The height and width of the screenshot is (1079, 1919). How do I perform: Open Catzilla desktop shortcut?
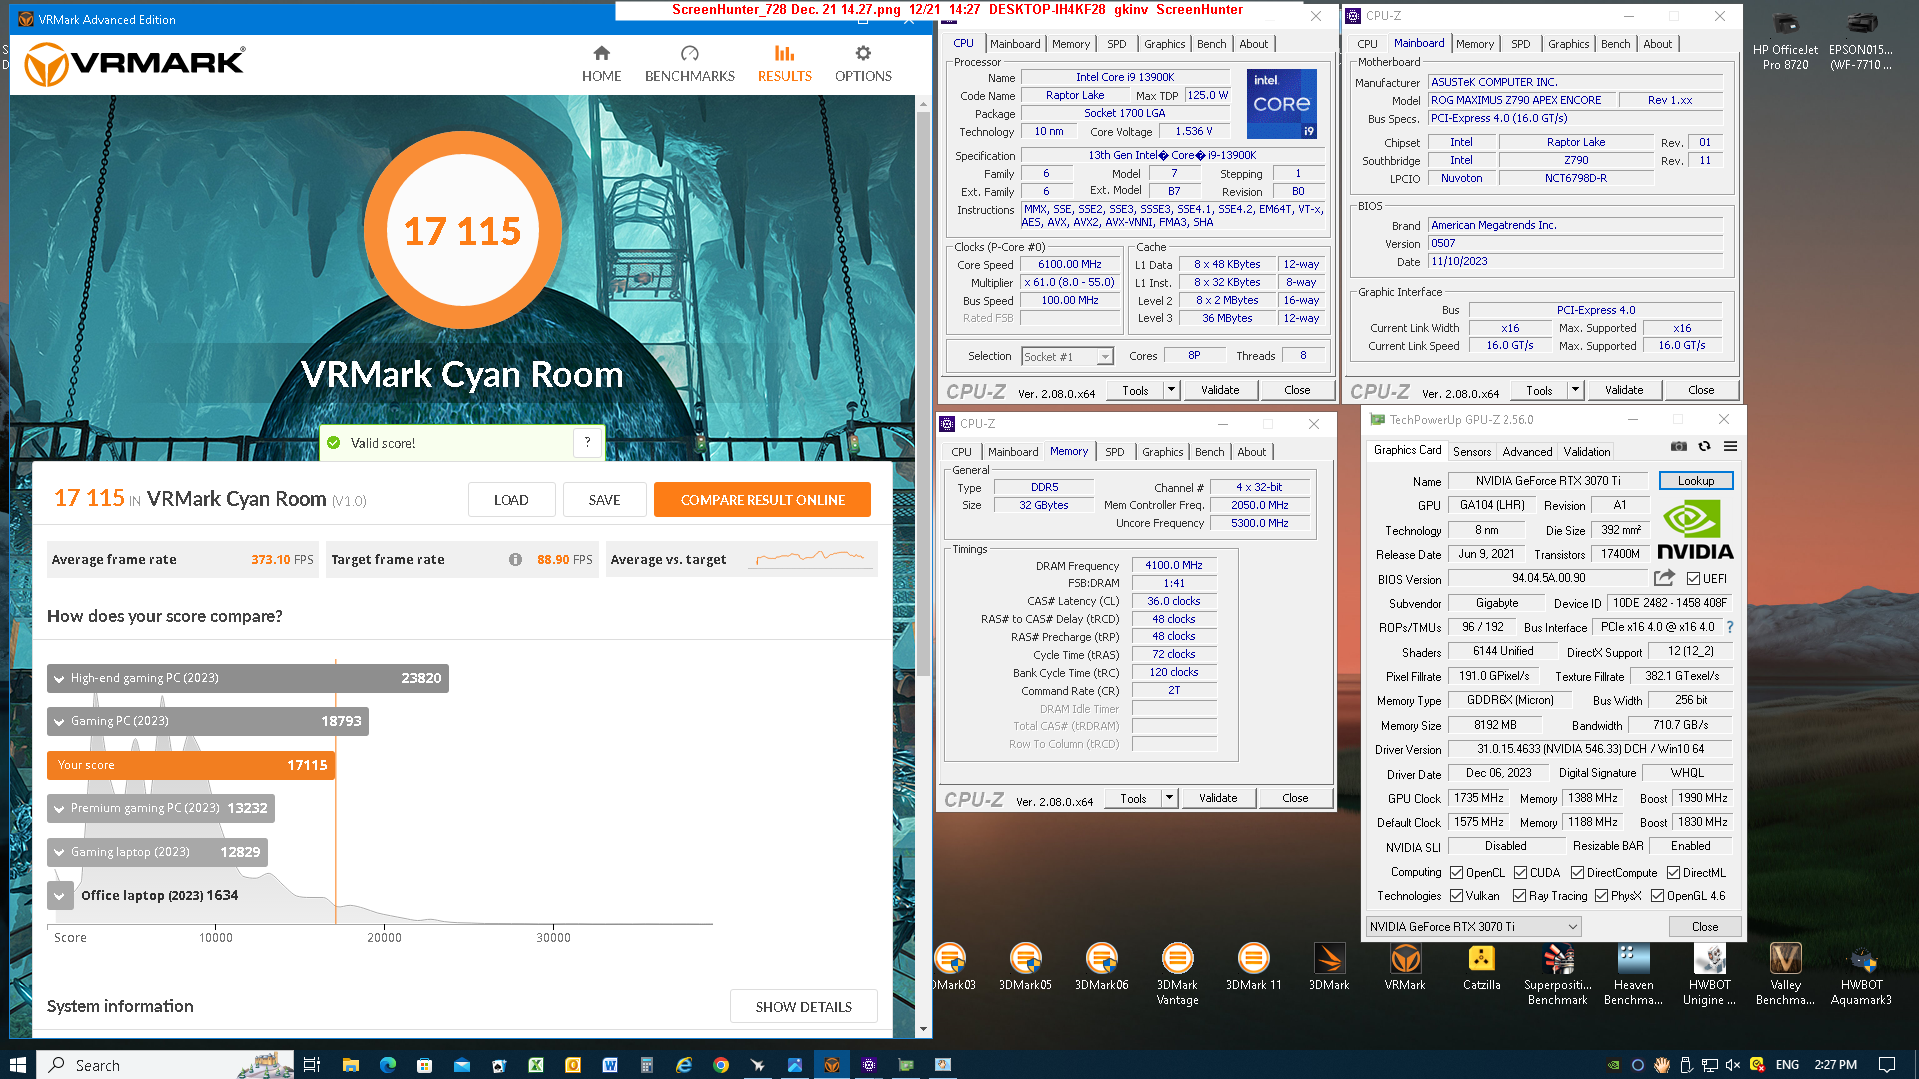click(1481, 967)
